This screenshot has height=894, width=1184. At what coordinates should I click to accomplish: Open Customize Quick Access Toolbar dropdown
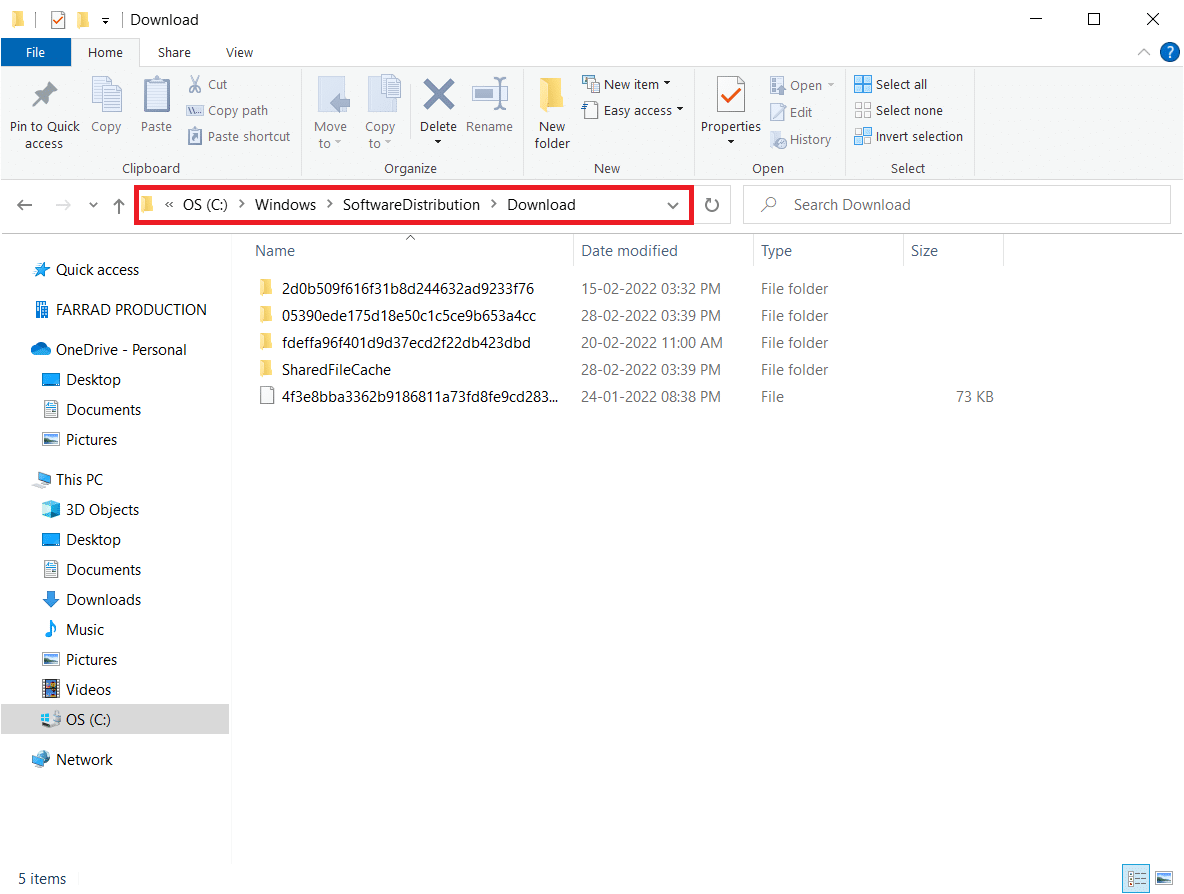pos(106,20)
